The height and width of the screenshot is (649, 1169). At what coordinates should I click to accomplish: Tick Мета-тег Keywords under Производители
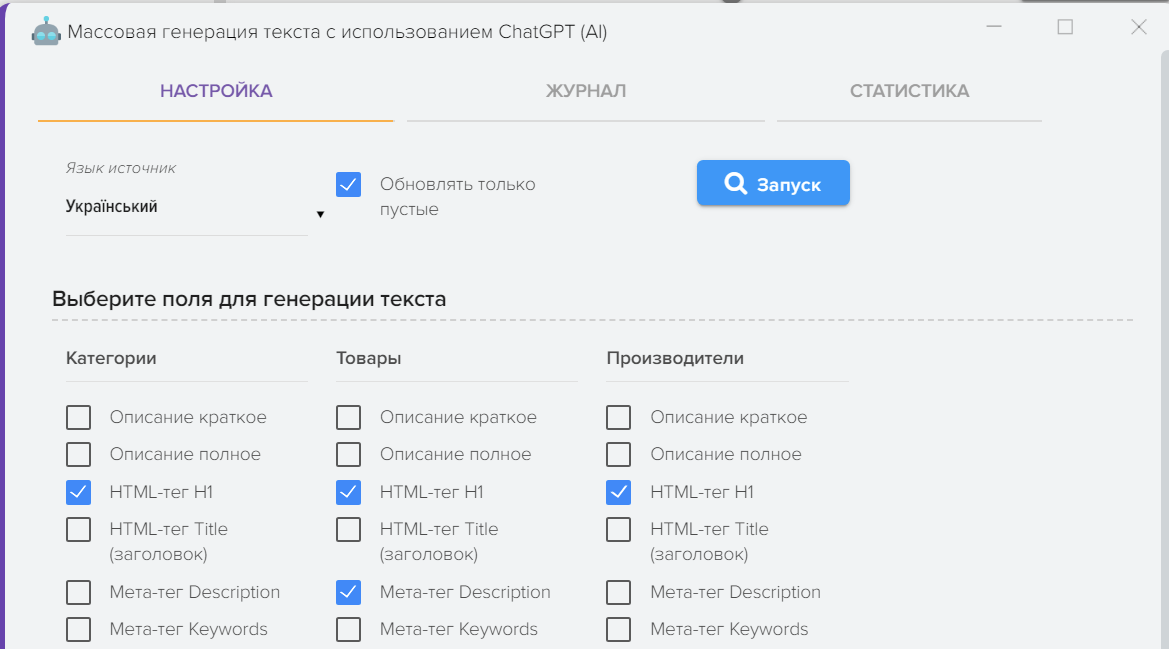click(618, 629)
